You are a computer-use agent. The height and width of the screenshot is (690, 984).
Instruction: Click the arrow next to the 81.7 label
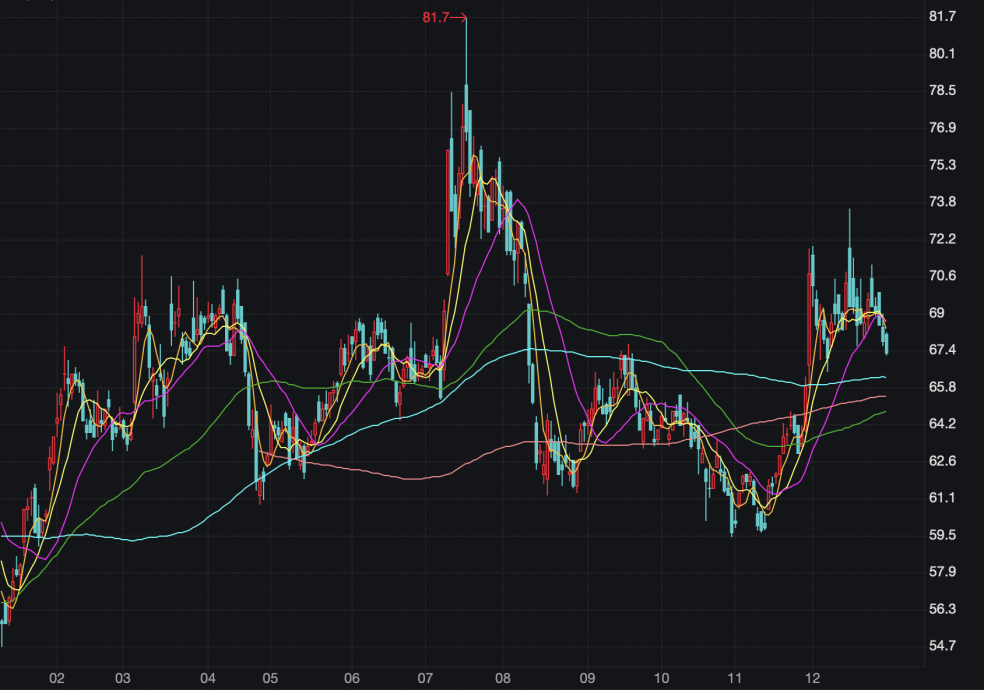tap(459, 16)
